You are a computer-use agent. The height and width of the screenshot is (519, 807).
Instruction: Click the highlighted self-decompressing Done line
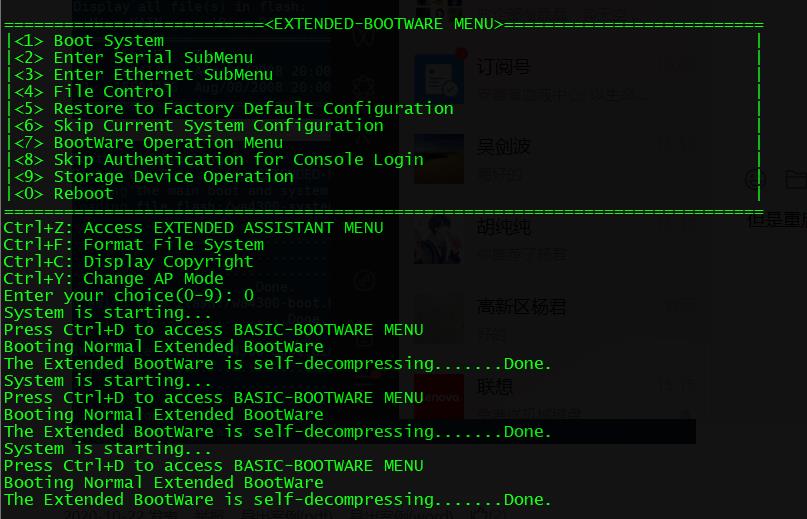point(278,432)
